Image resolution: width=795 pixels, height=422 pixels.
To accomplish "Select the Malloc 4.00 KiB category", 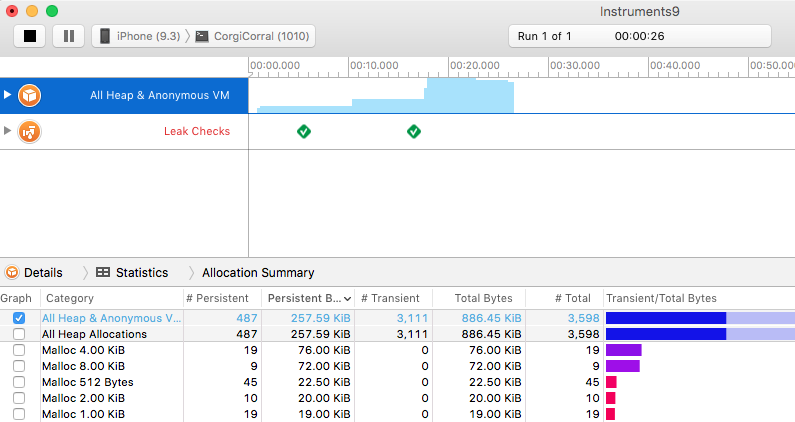I will (83, 350).
